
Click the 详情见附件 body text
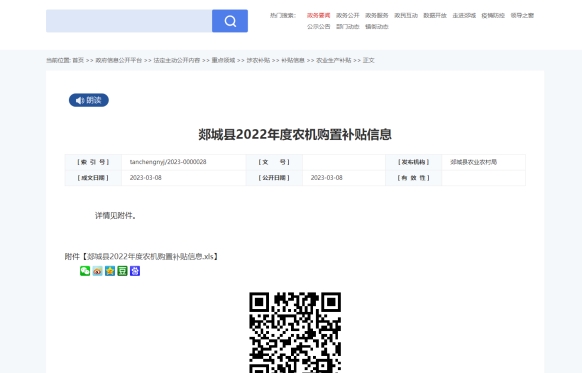115,216
